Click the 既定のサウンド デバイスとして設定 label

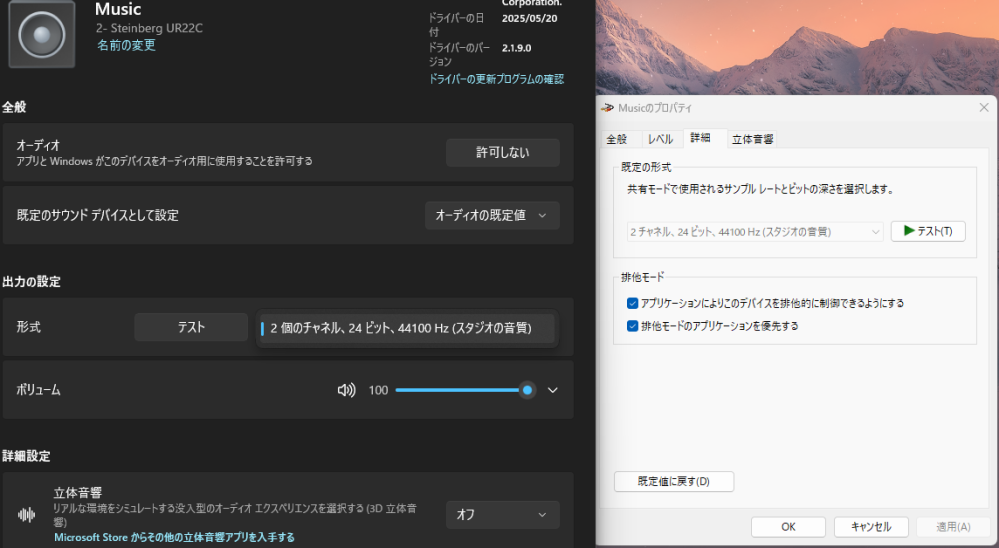tap(97, 215)
